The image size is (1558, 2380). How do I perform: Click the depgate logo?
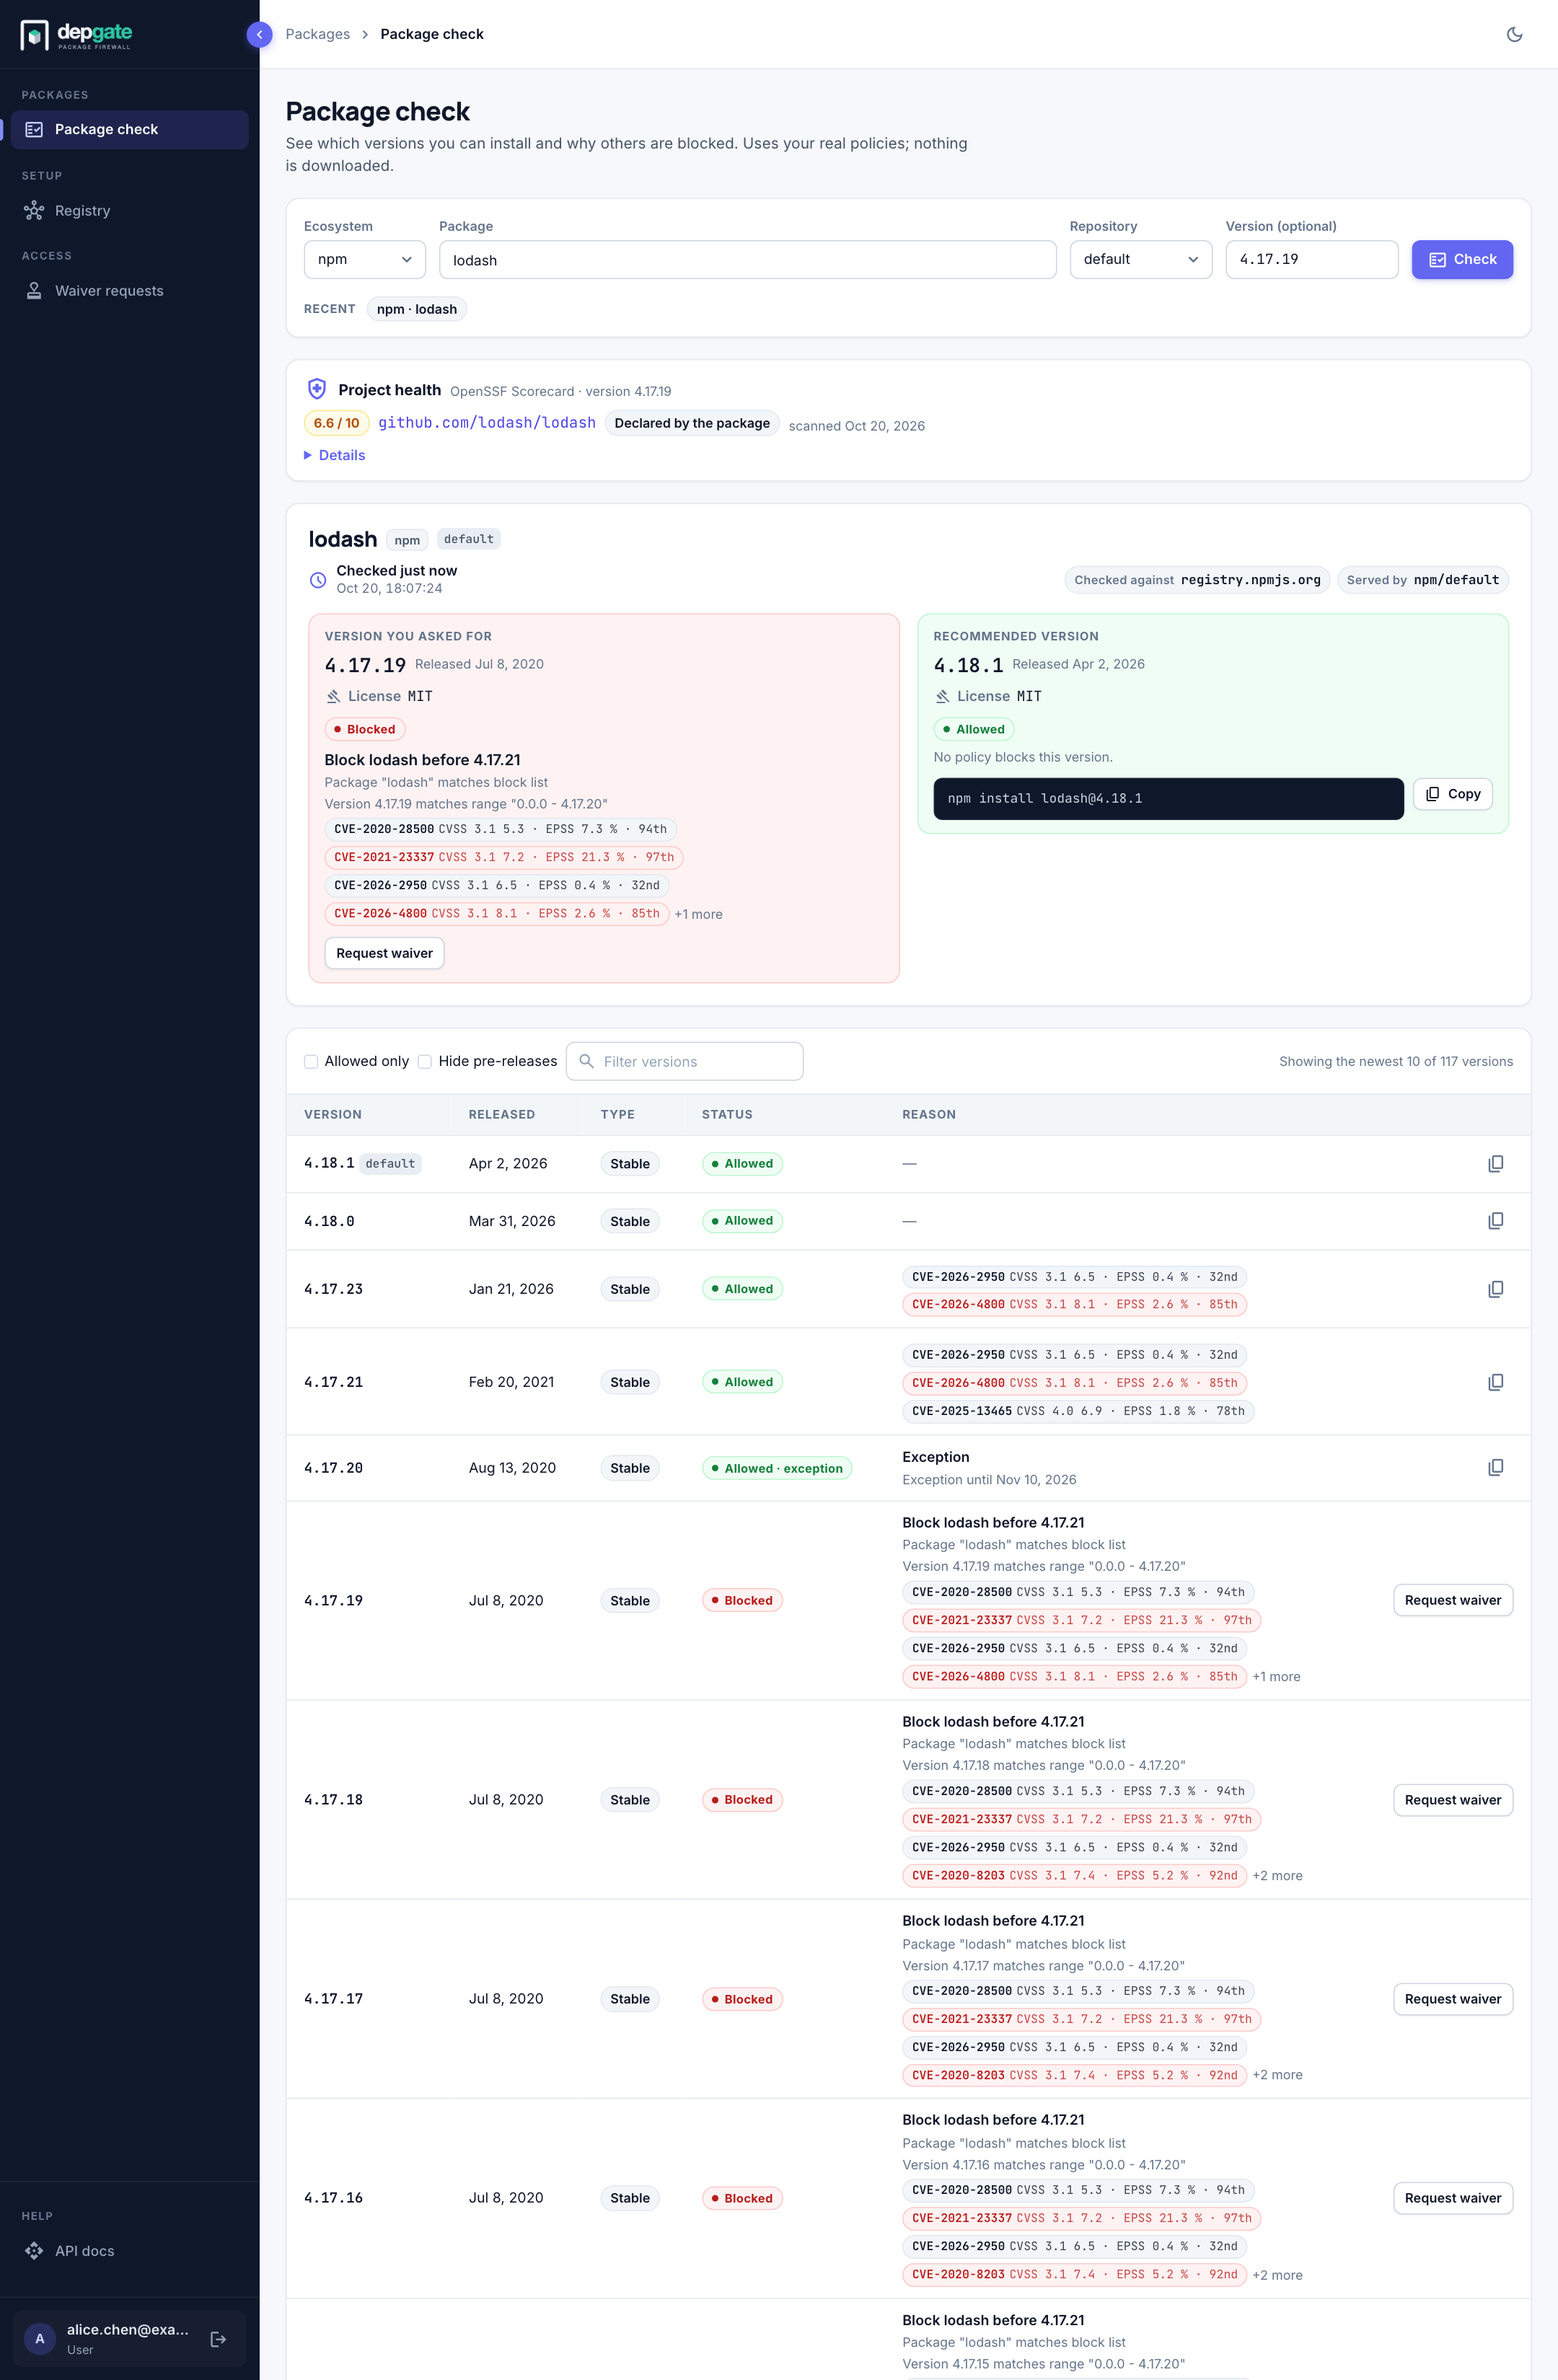point(77,35)
